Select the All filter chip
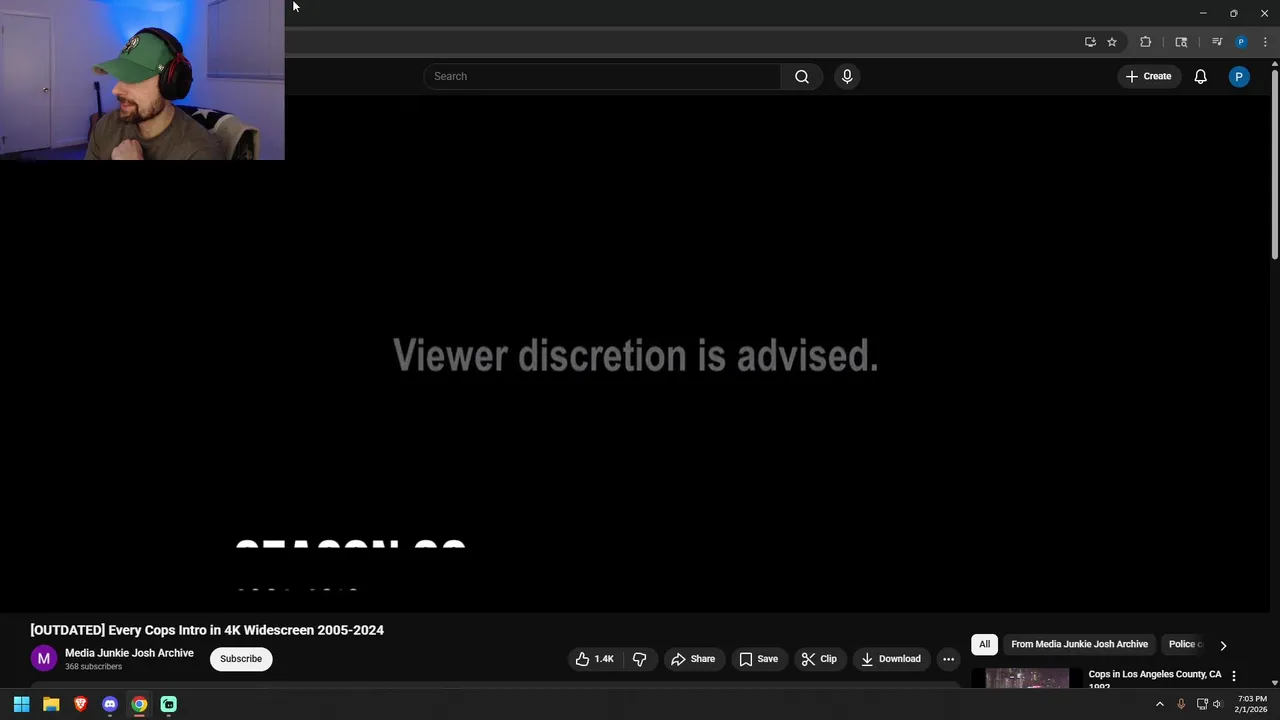The image size is (1280, 720). click(x=984, y=644)
